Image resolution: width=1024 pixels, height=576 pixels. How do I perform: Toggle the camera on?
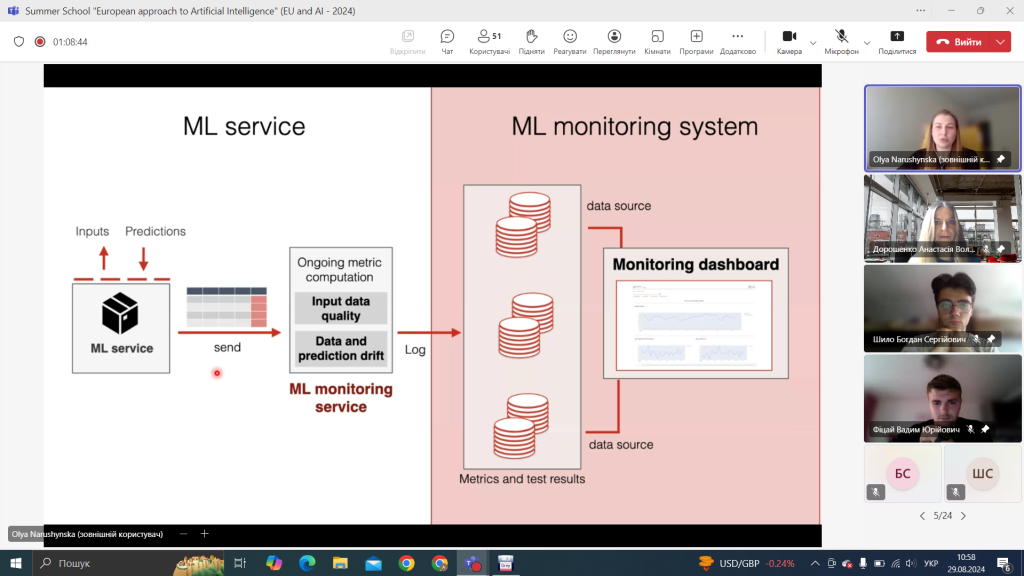click(789, 41)
